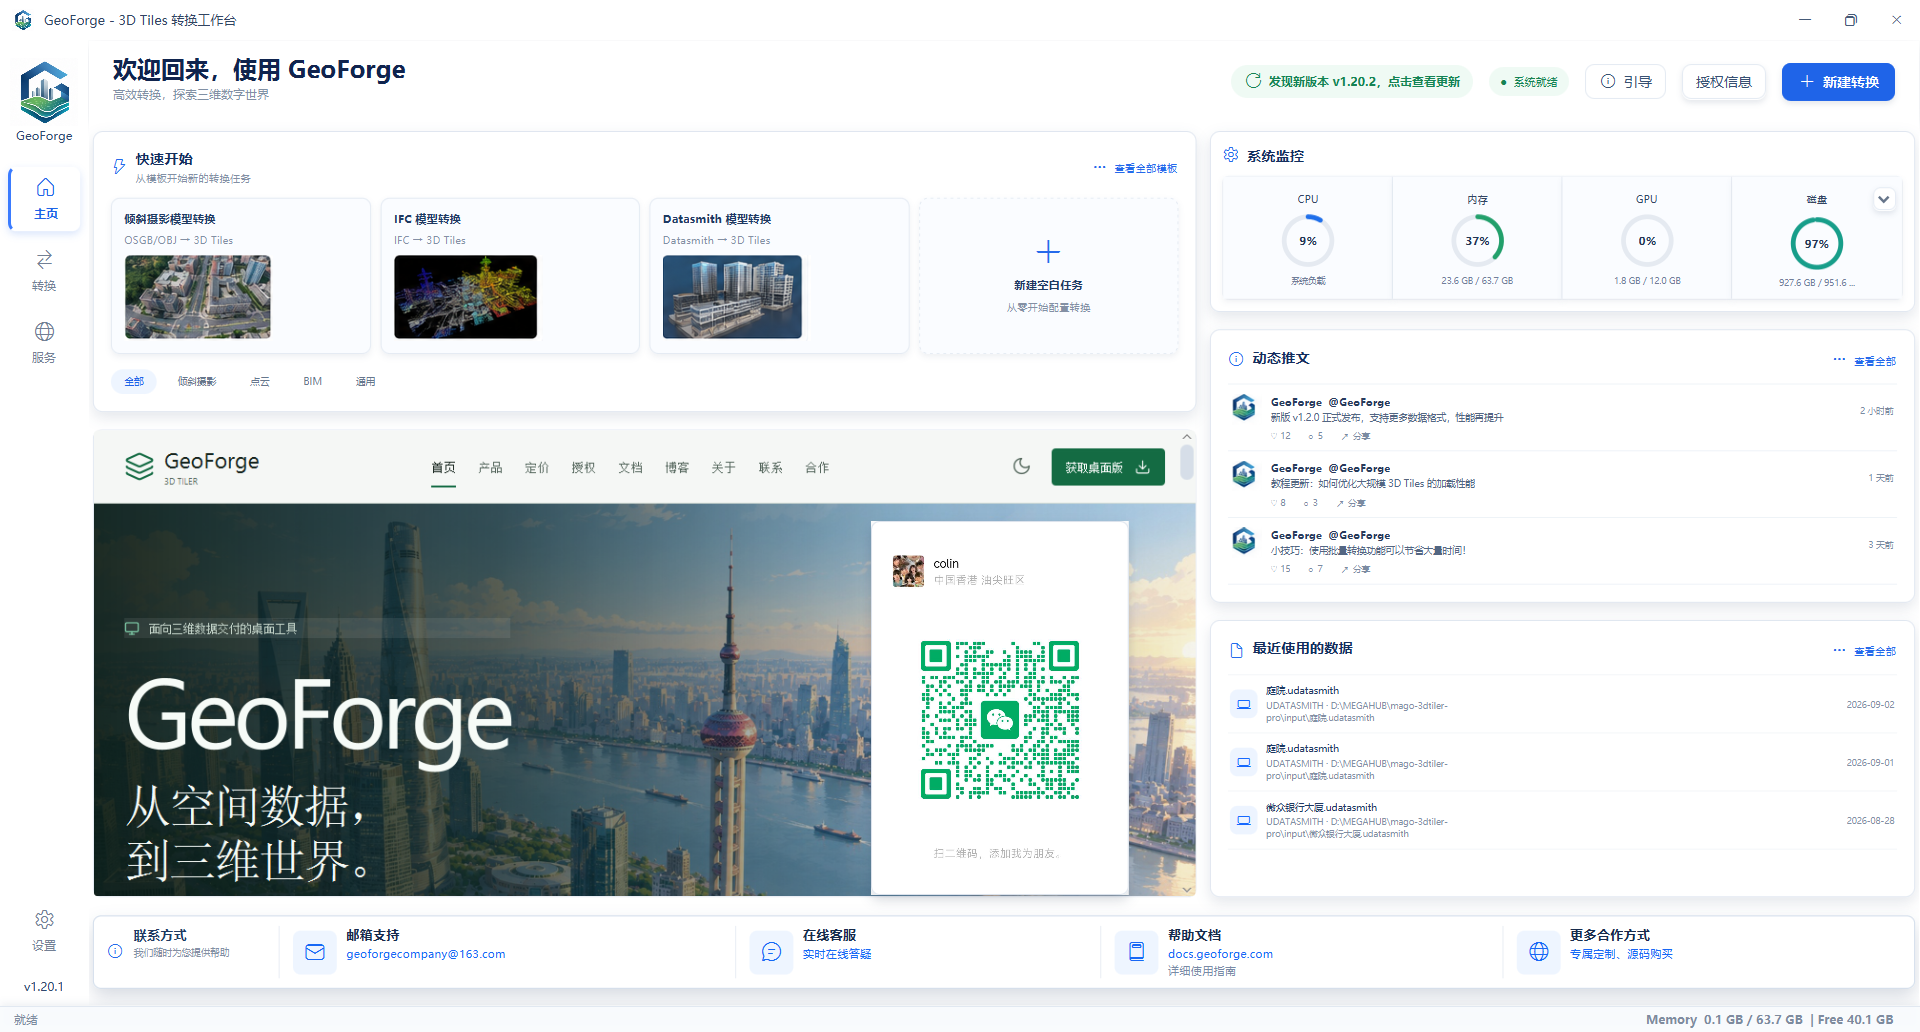Screen dimensions: 1920x1032
Task: Click the 内存 37% usage gauge
Action: [1477, 241]
